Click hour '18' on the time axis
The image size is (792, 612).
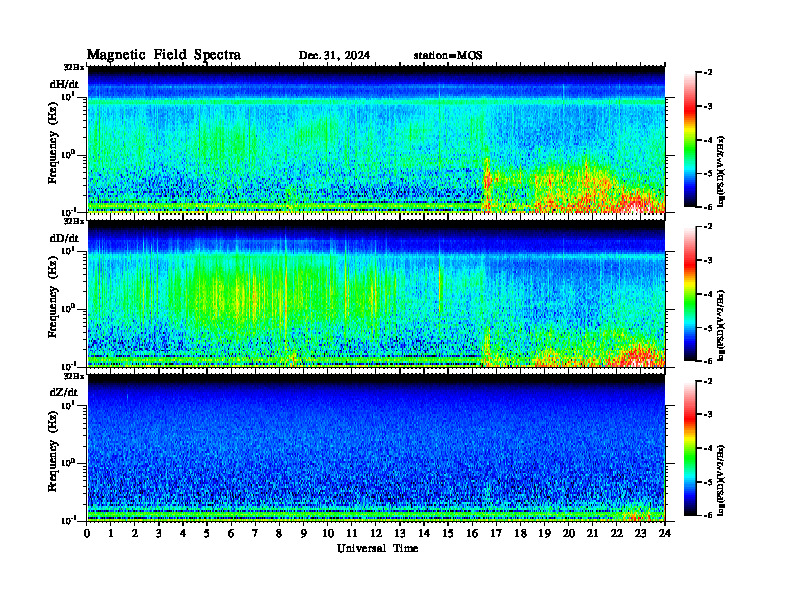(x=520, y=534)
